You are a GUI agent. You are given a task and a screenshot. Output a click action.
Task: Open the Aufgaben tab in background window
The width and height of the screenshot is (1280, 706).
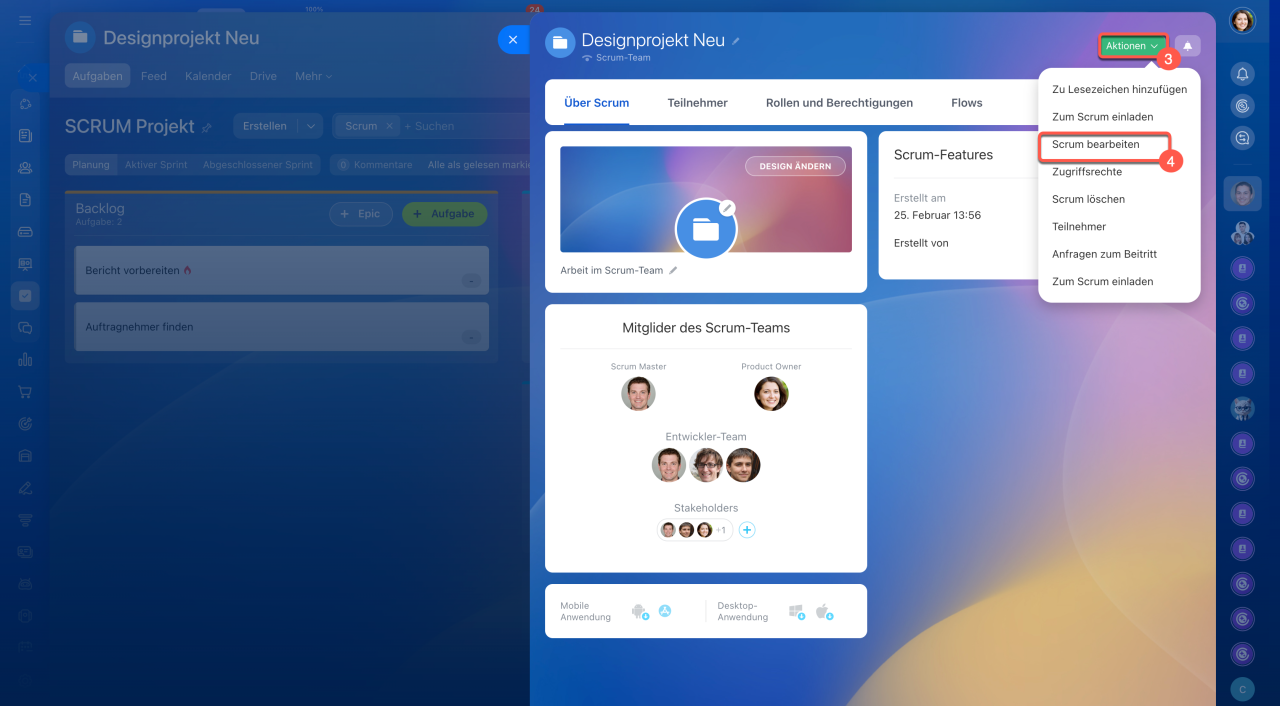point(97,76)
